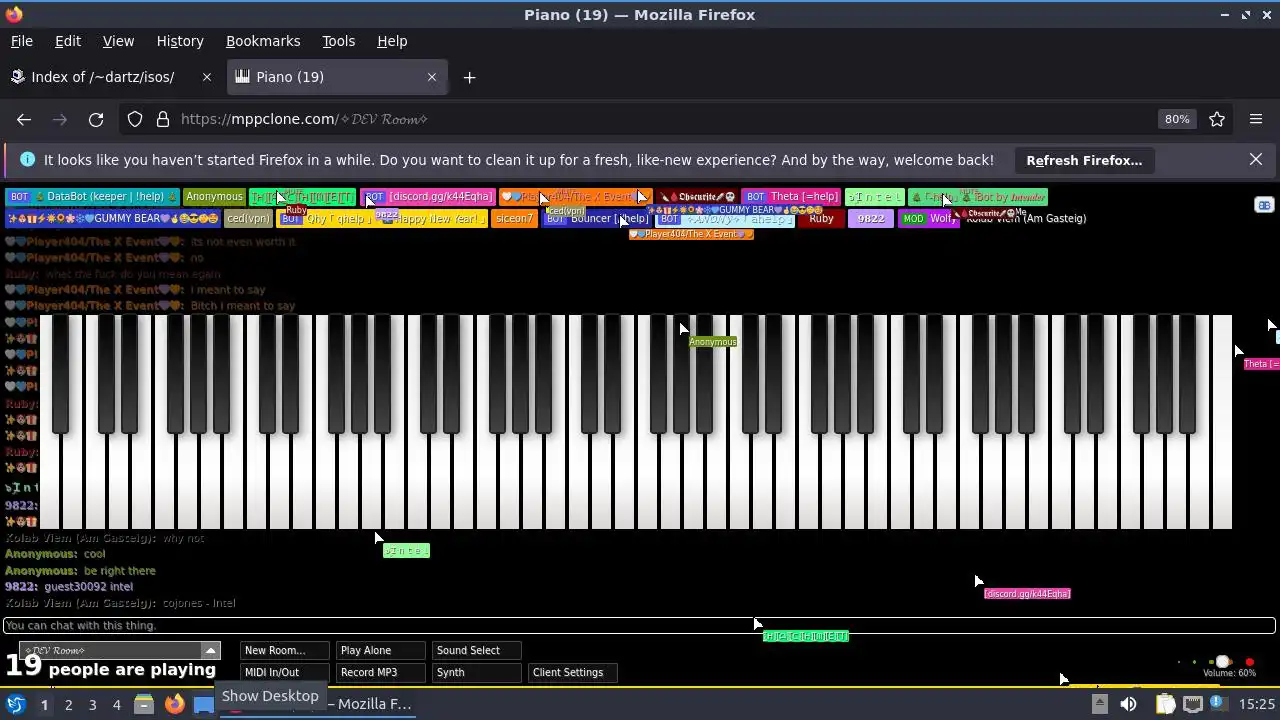Click the taskbar clock 15:25
1280x720 pixels.
point(1257,705)
